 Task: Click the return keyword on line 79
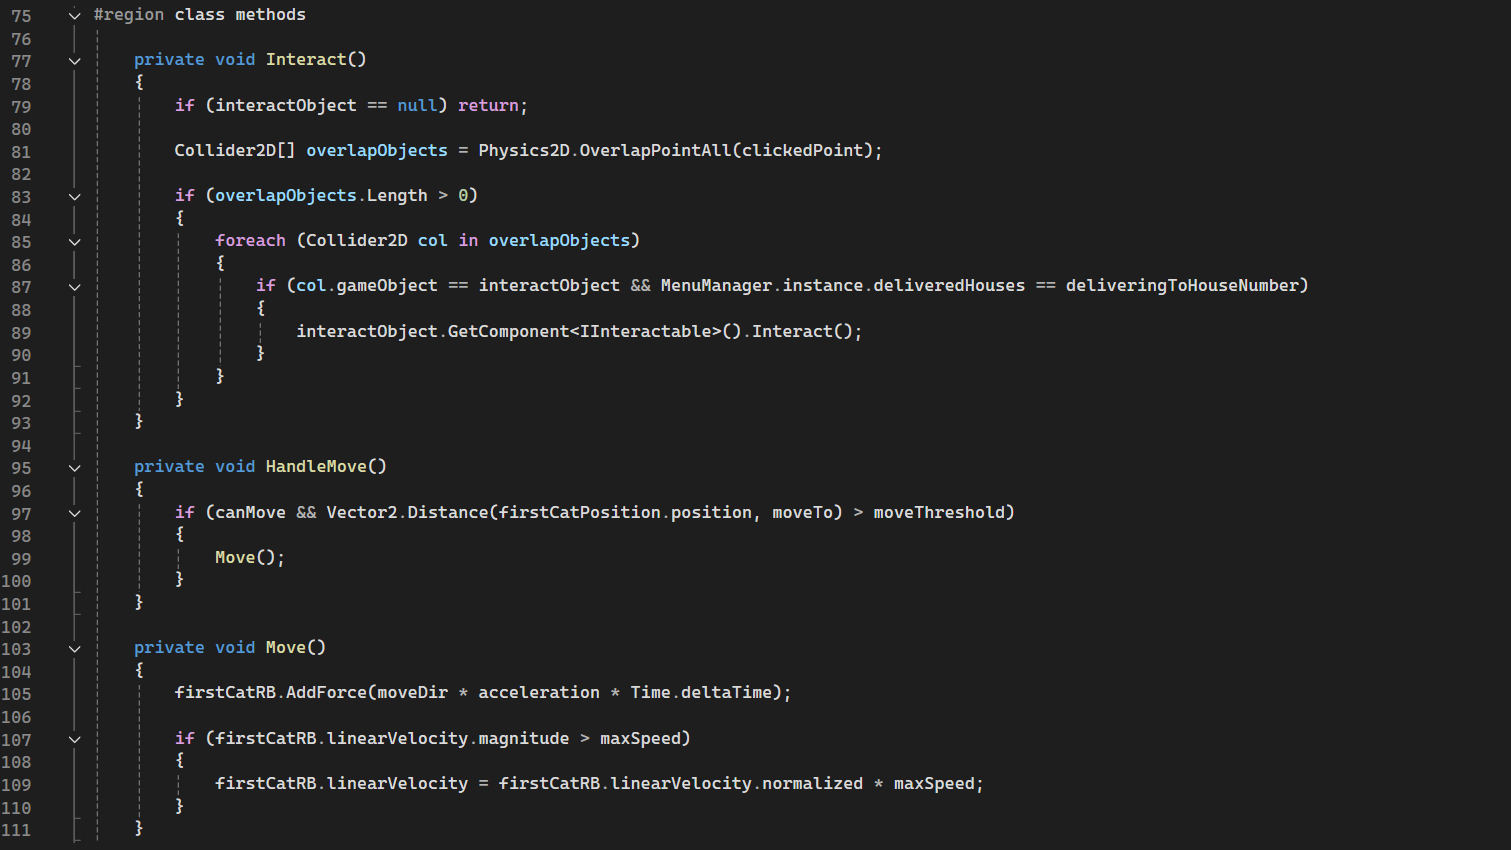coord(488,106)
